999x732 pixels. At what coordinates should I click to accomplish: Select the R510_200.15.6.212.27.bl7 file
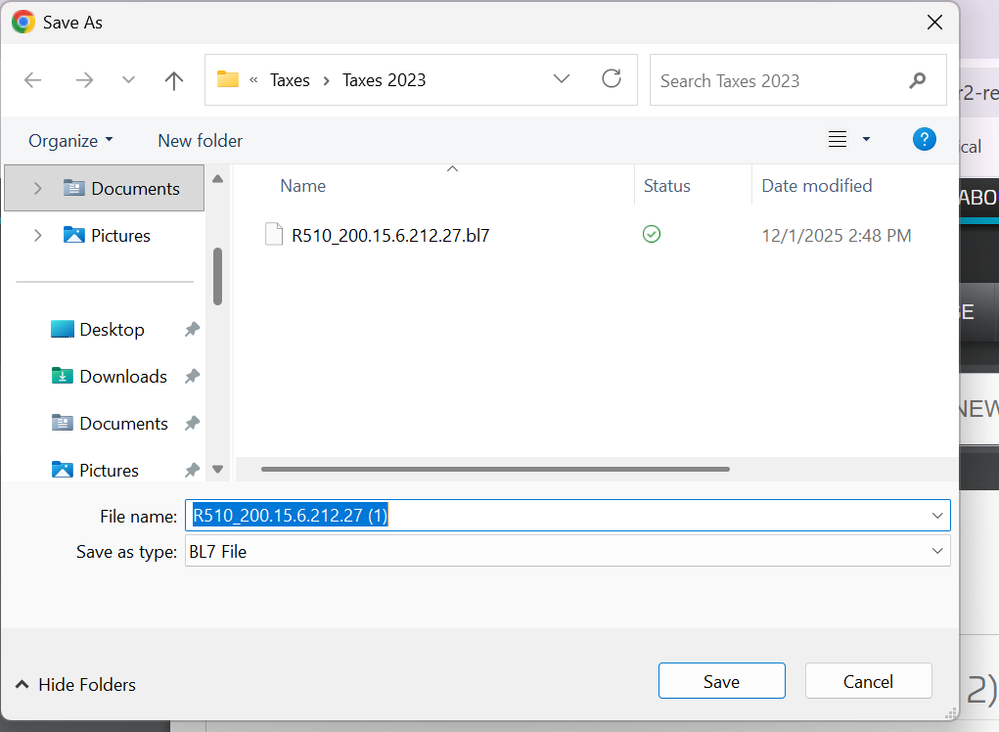(389, 234)
